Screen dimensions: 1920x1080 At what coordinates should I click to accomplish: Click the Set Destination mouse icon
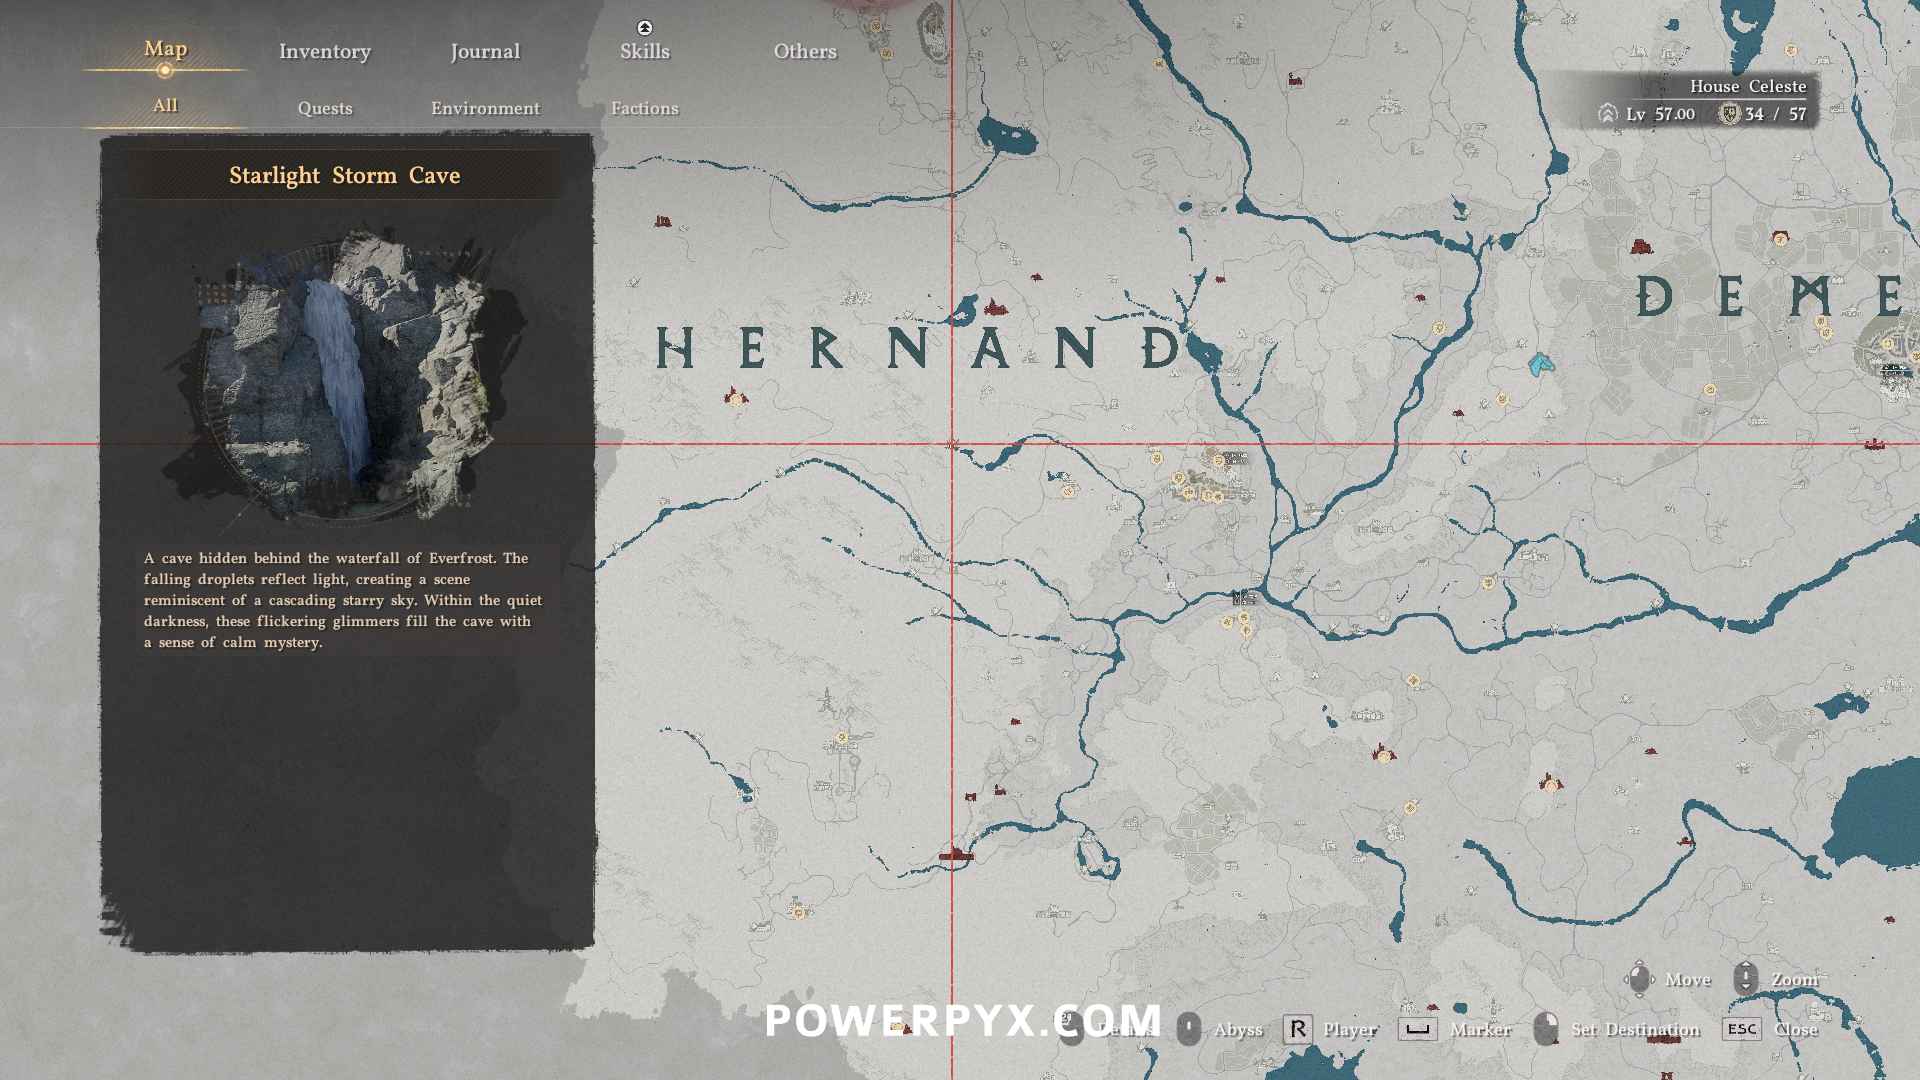pos(1546,1029)
